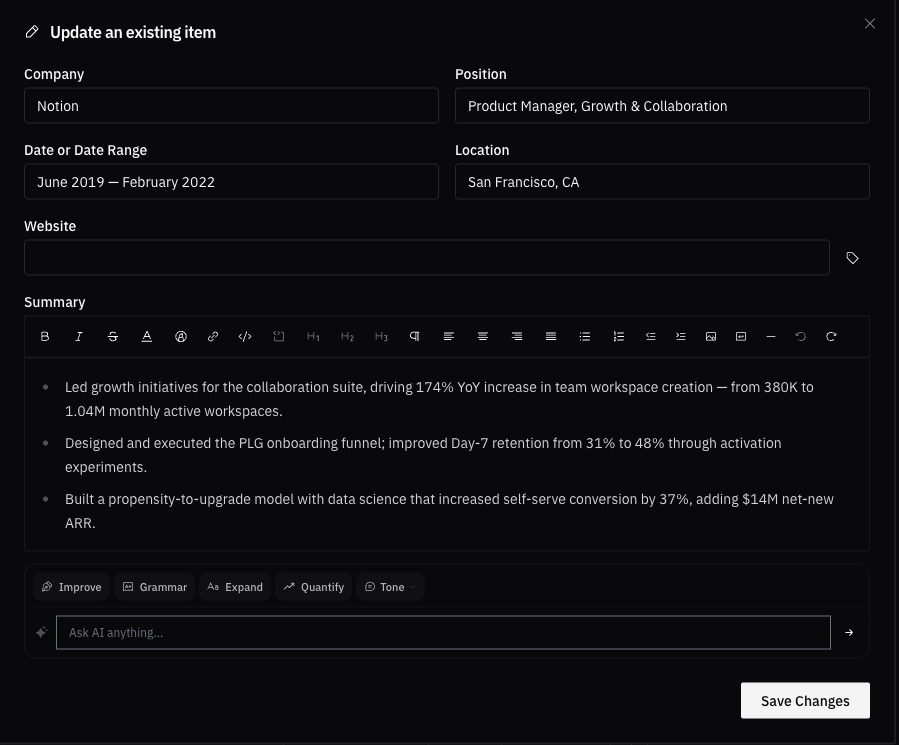899x745 pixels.
Task: Toggle italic formatting
Action: [79, 336]
